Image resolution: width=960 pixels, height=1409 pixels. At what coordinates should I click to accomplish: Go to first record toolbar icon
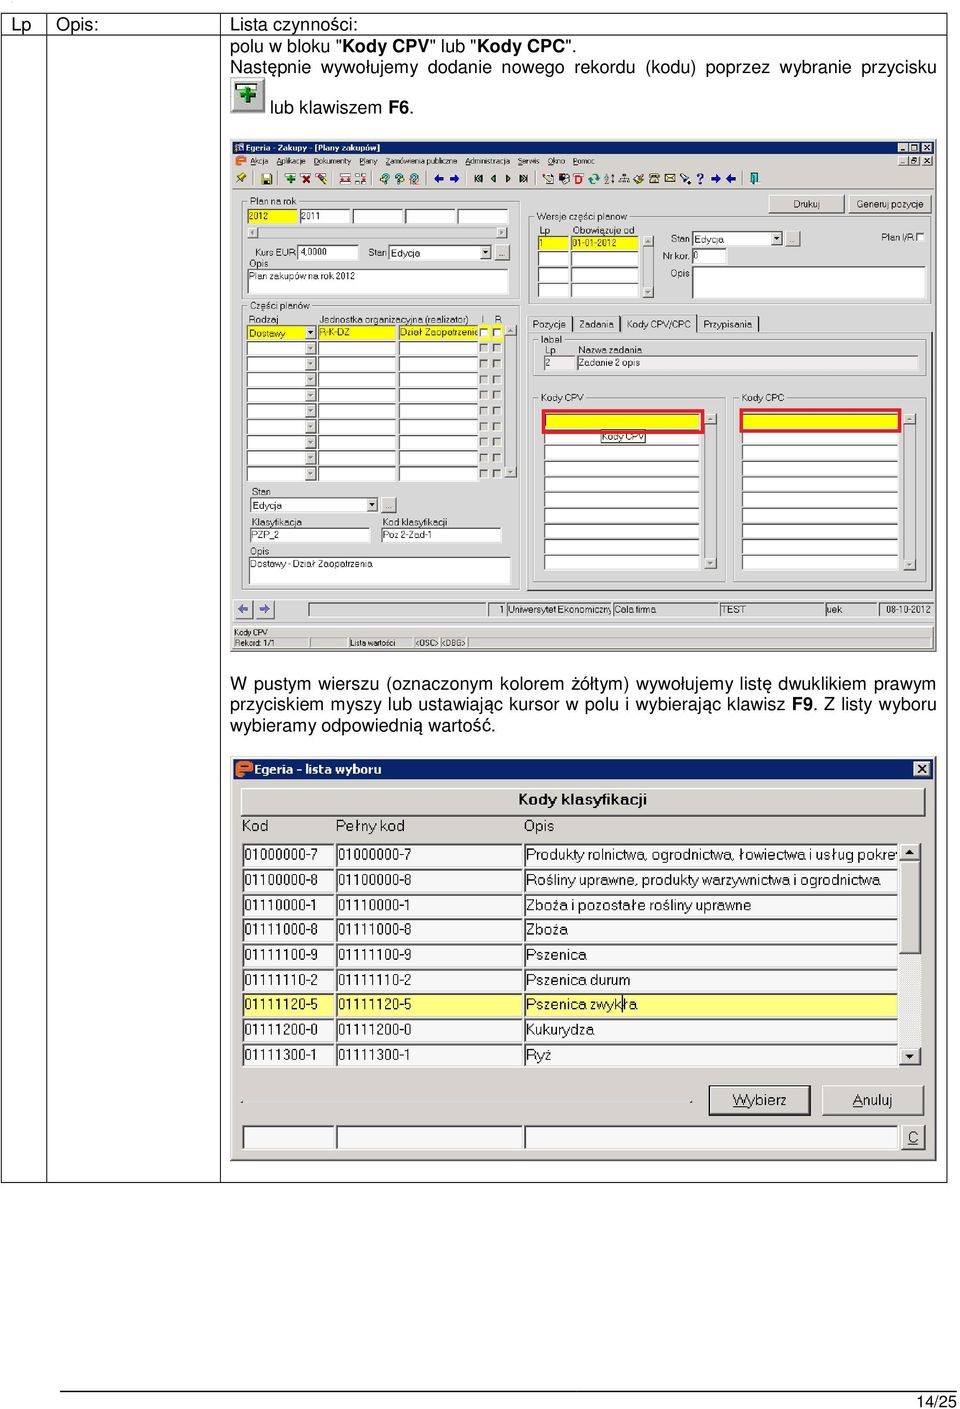[x=478, y=179]
